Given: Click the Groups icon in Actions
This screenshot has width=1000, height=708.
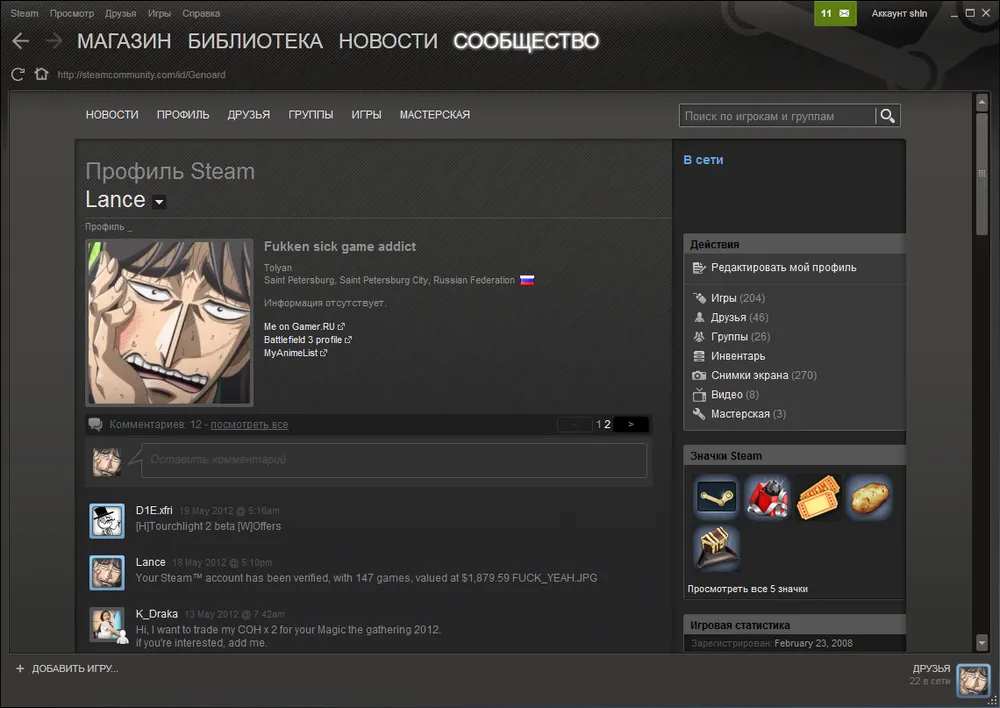Looking at the screenshot, I should pos(699,337).
